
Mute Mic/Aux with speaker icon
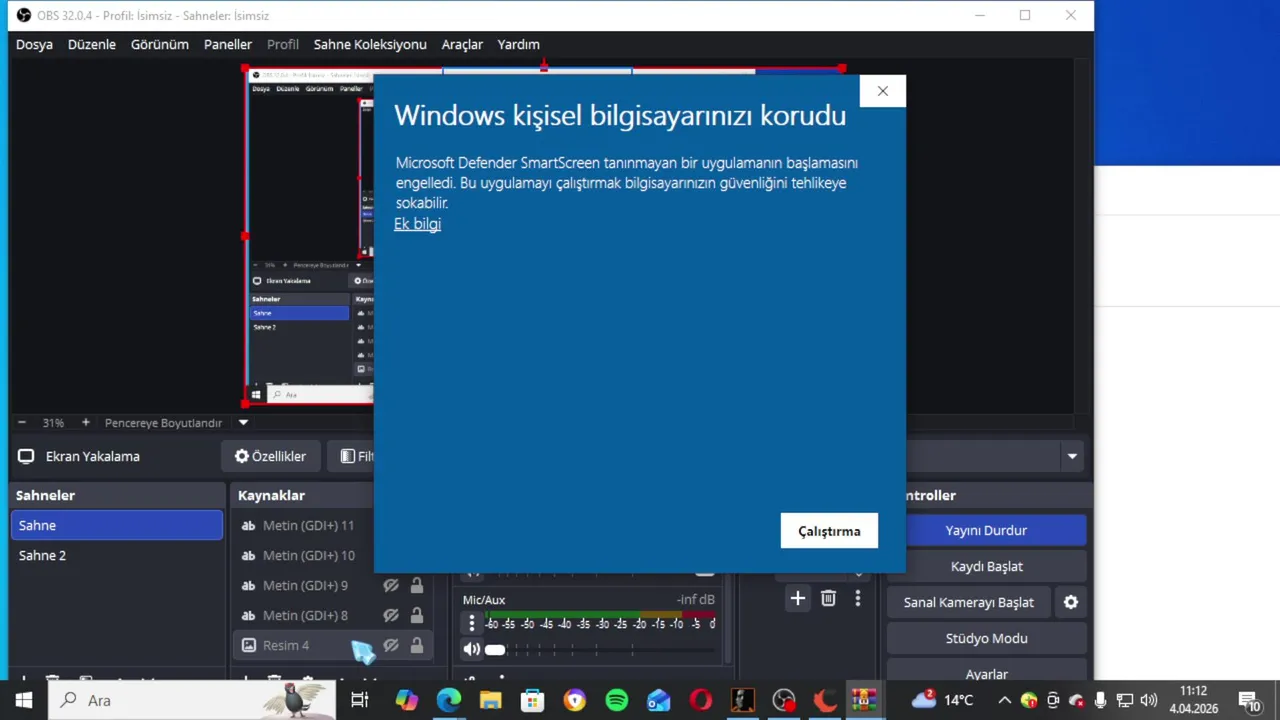[472, 649]
